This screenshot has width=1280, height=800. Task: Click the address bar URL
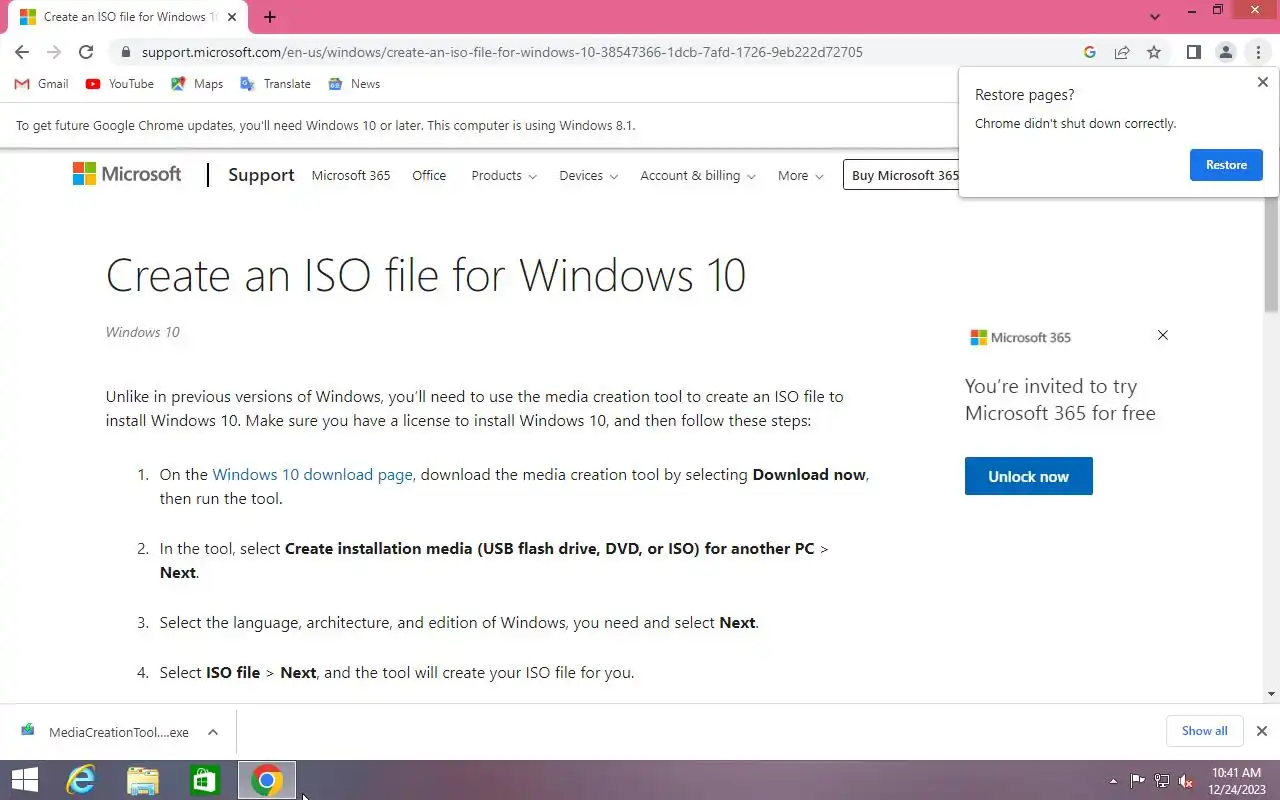[x=502, y=52]
